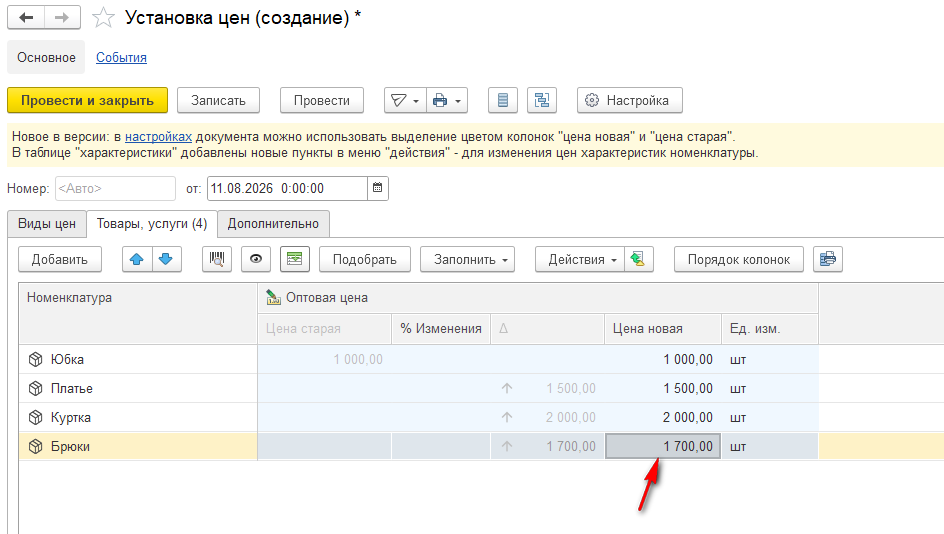The height and width of the screenshot is (534, 944).
Task: Click the Брюки item box icon
Action: (36, 446)
